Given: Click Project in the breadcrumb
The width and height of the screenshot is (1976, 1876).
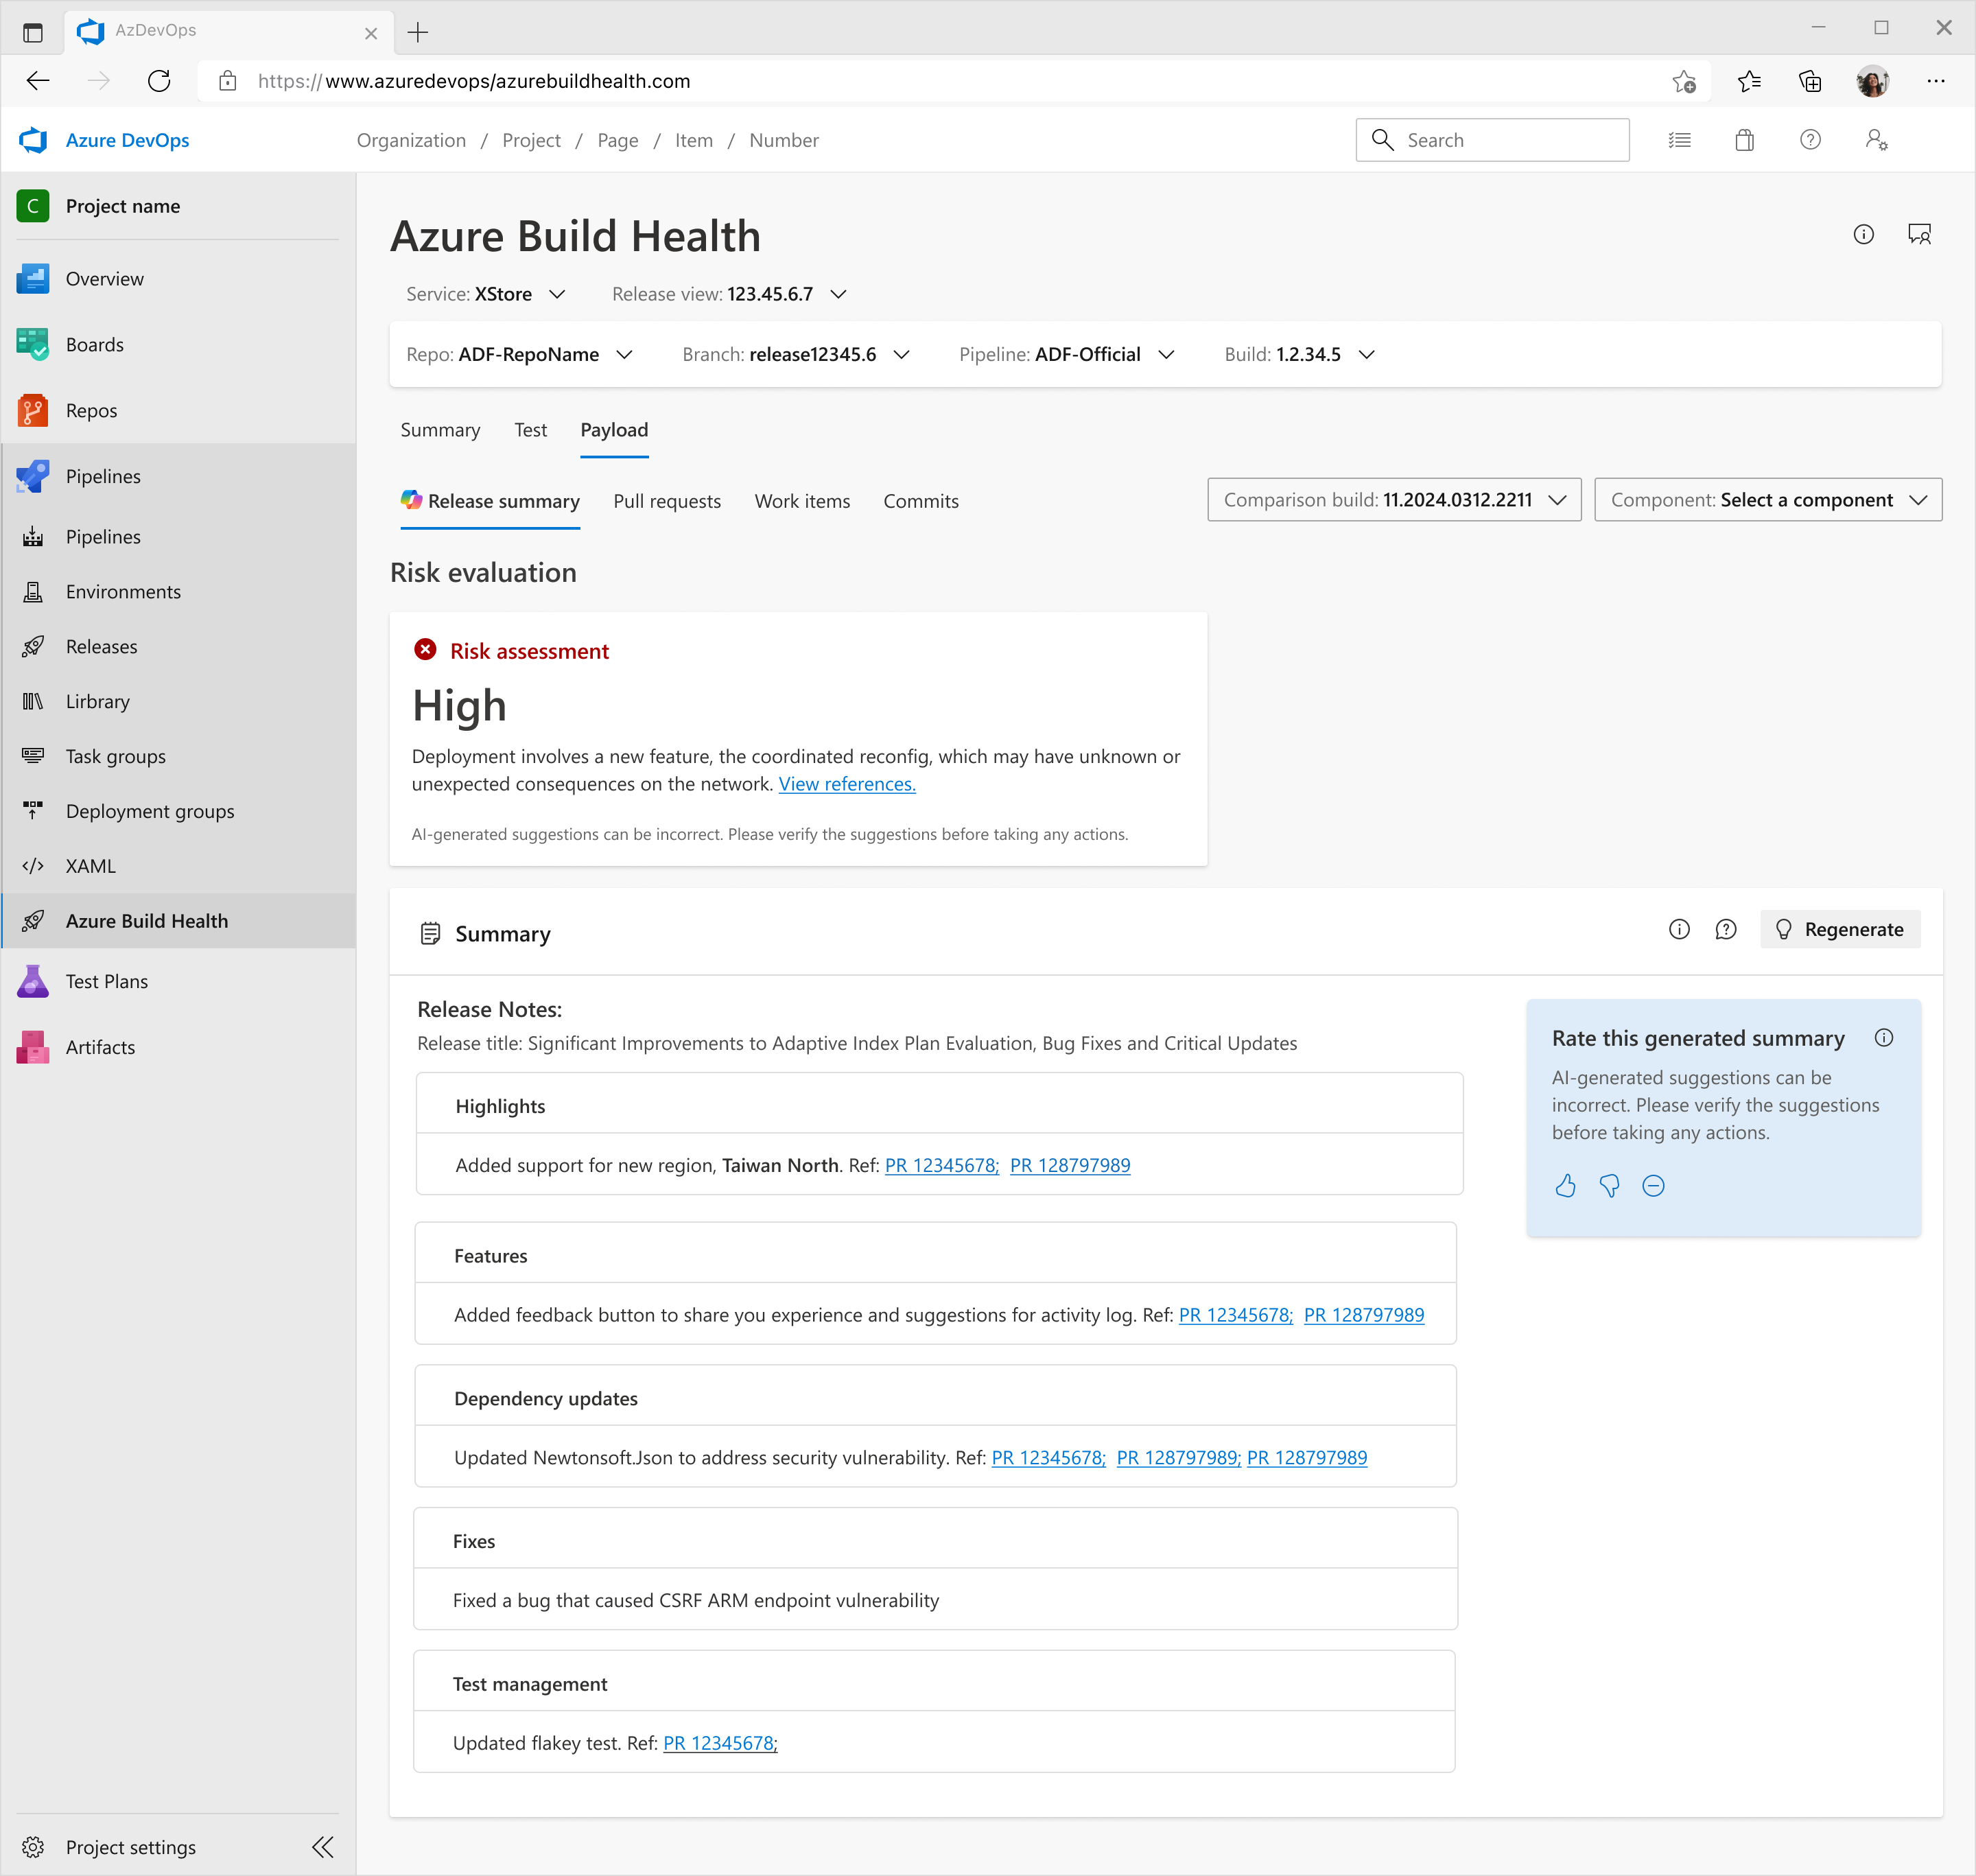Looking at the screenshot, I should [x=531, y=141].
